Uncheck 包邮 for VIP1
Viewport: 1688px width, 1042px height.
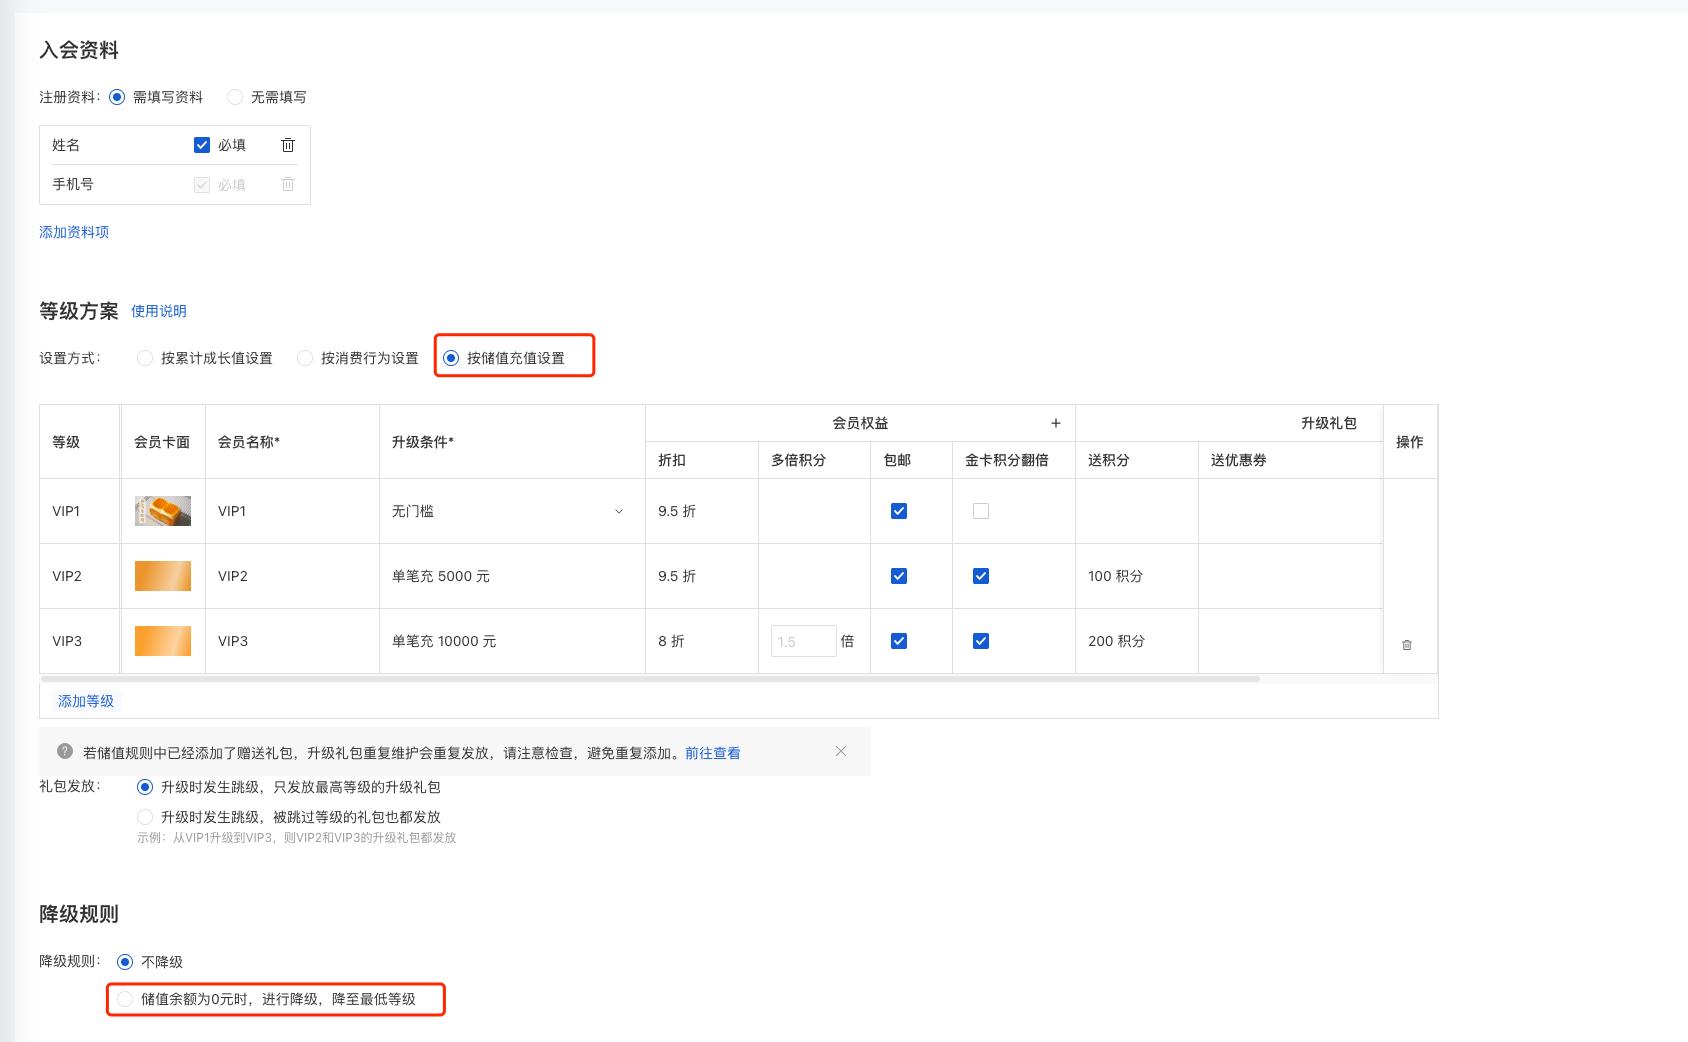click(x=899, y=511)
